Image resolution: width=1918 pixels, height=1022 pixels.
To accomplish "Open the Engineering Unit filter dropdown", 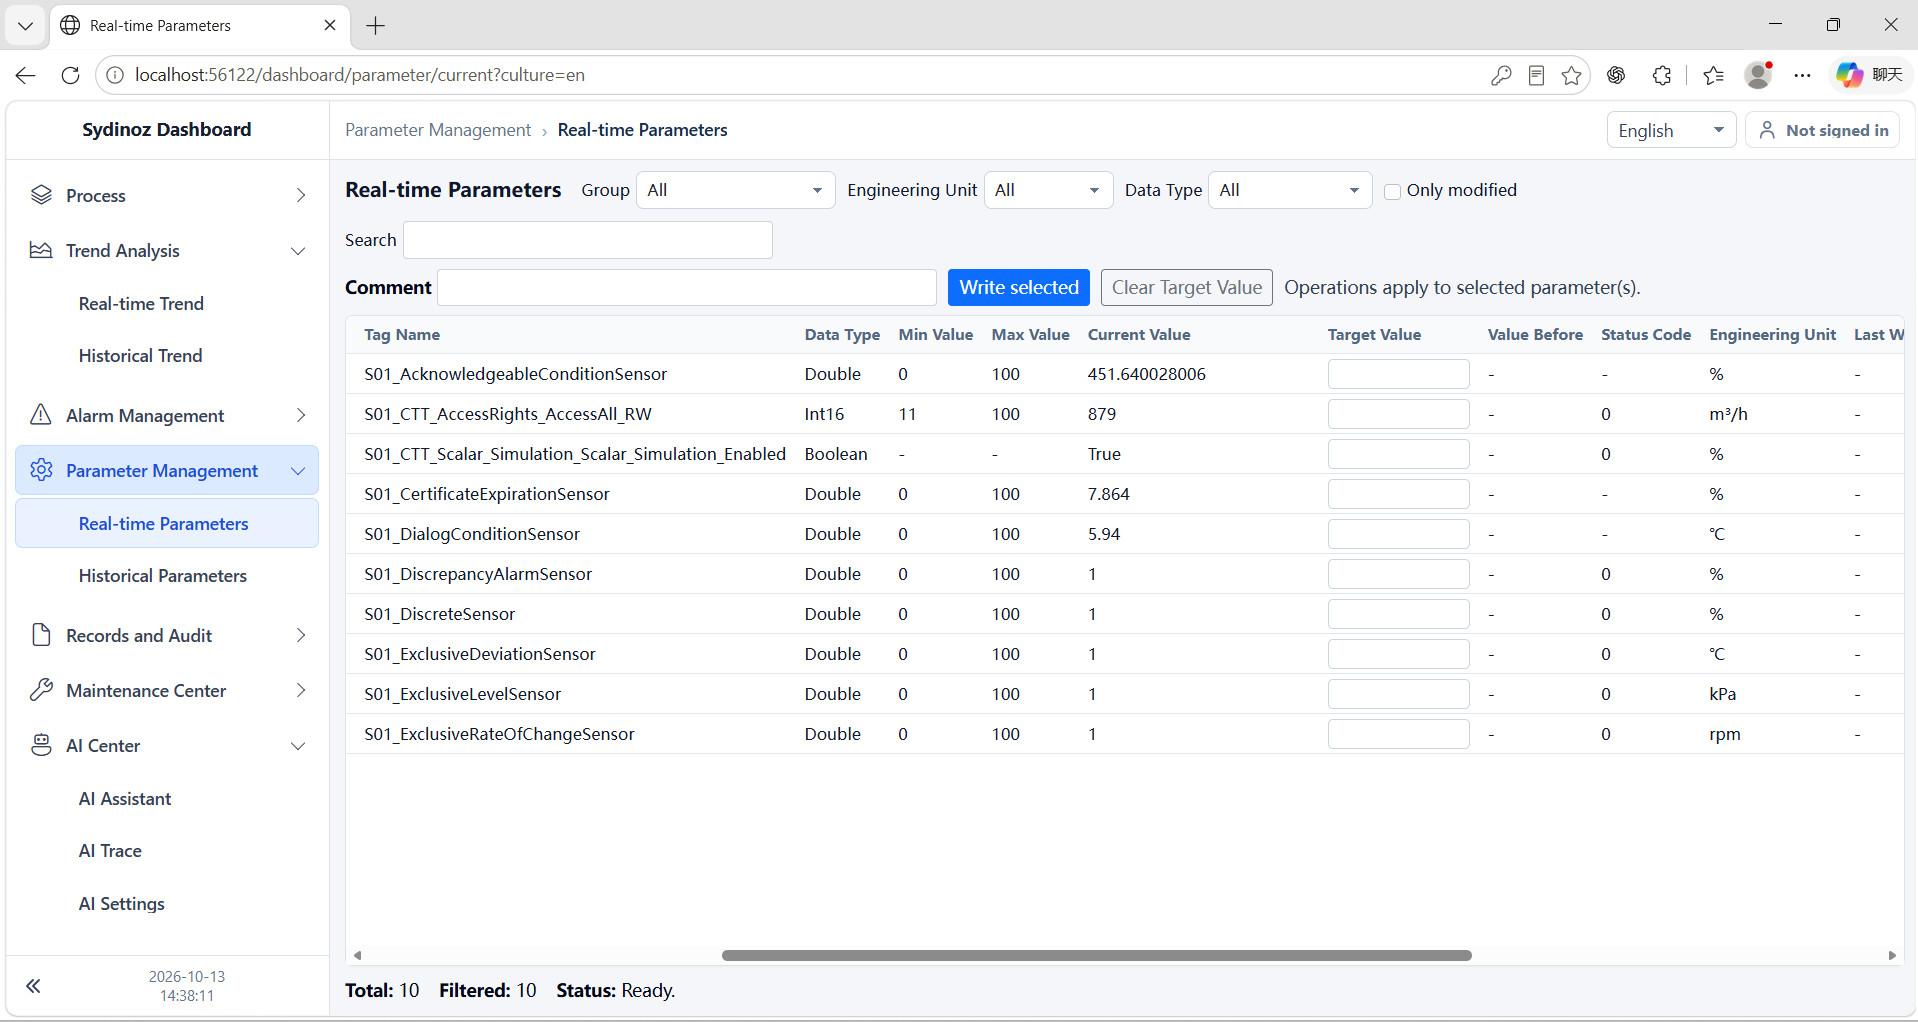I will 1048,190.
